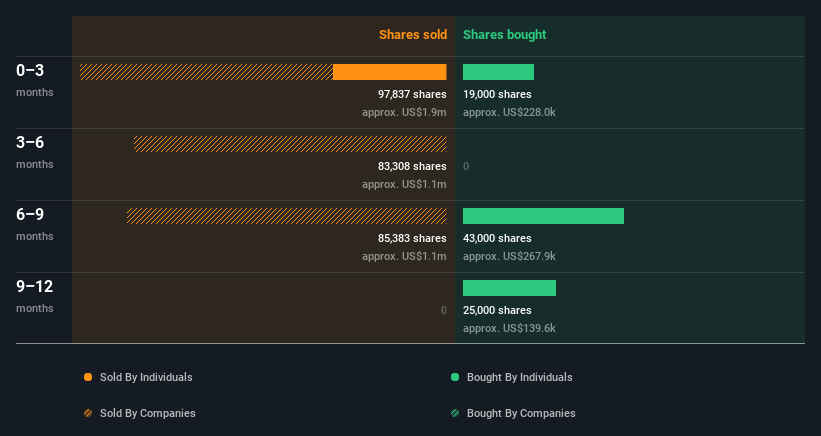Click the orange Sold By Individuals legend dot
Image resolution: width=821 pixels, height=436 pixels.
coord(88,377)
